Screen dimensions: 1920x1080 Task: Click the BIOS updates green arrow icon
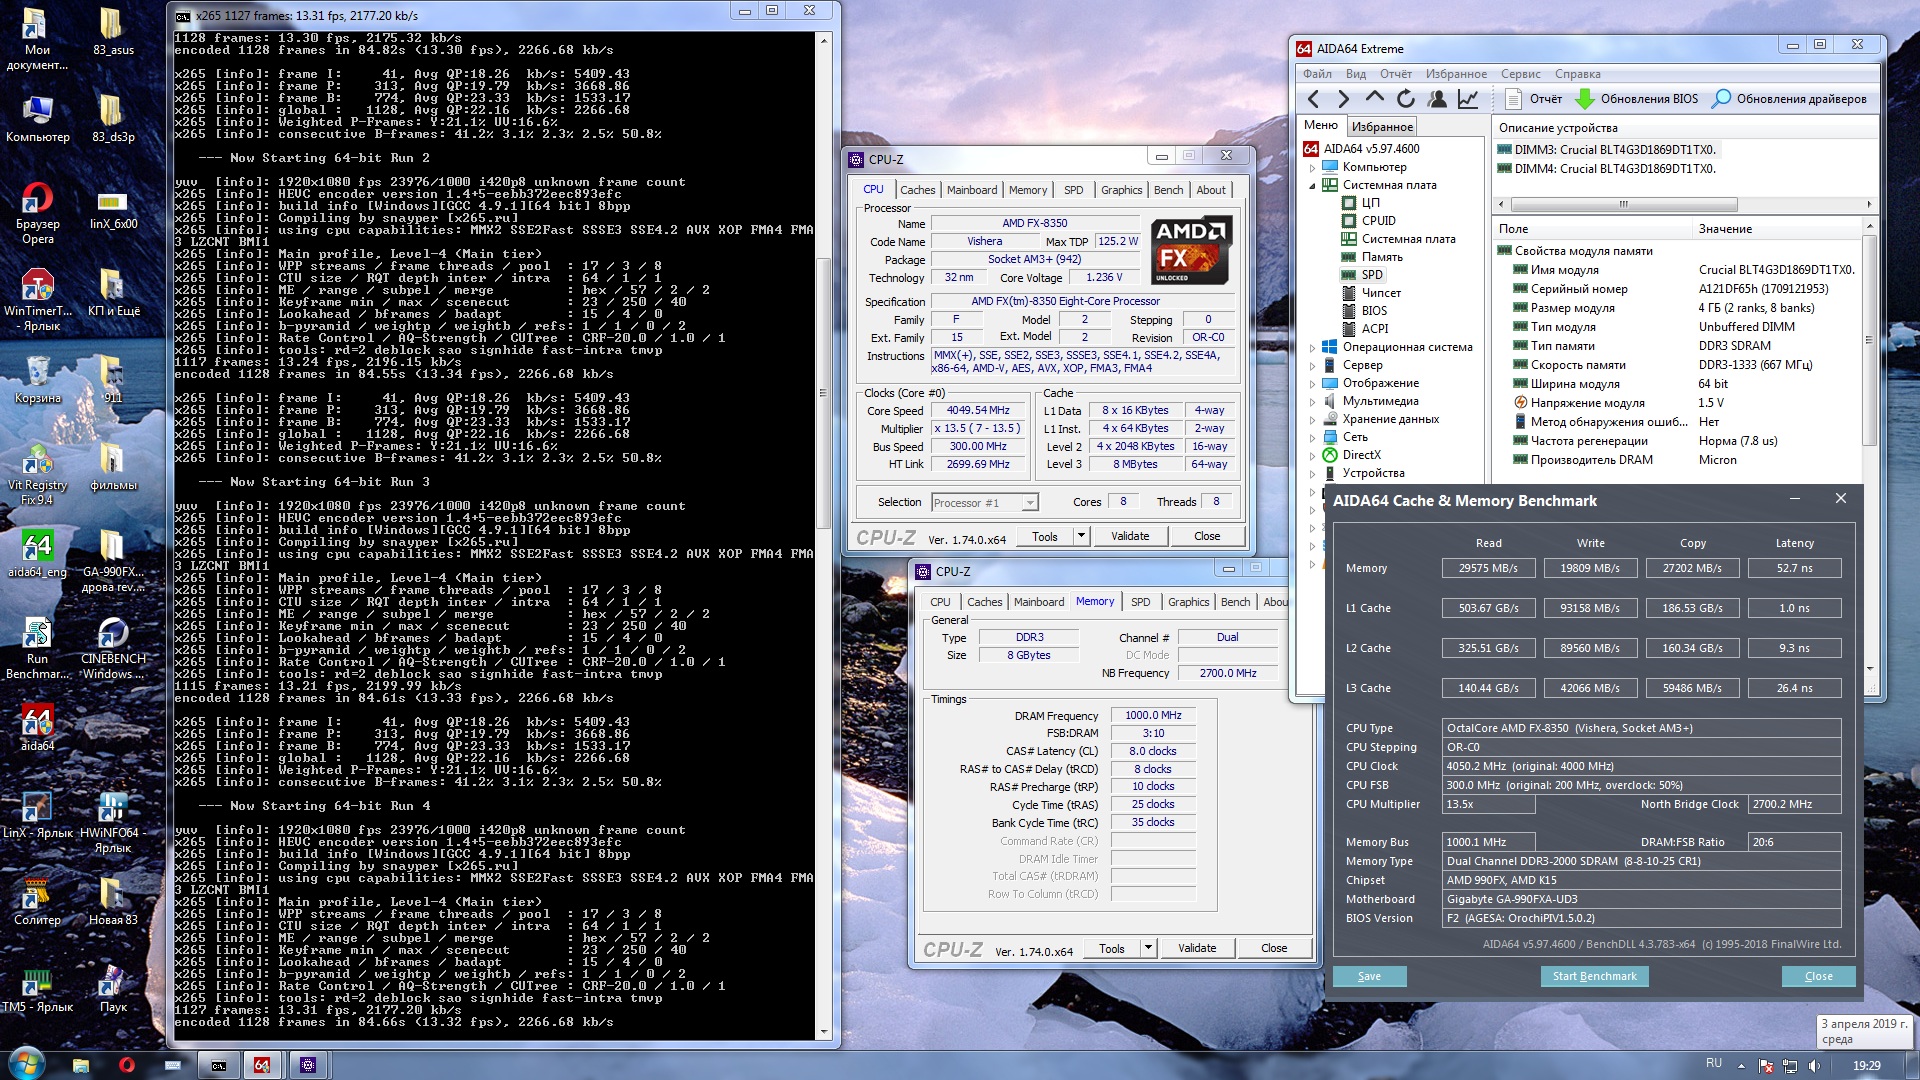point(1584,99)
